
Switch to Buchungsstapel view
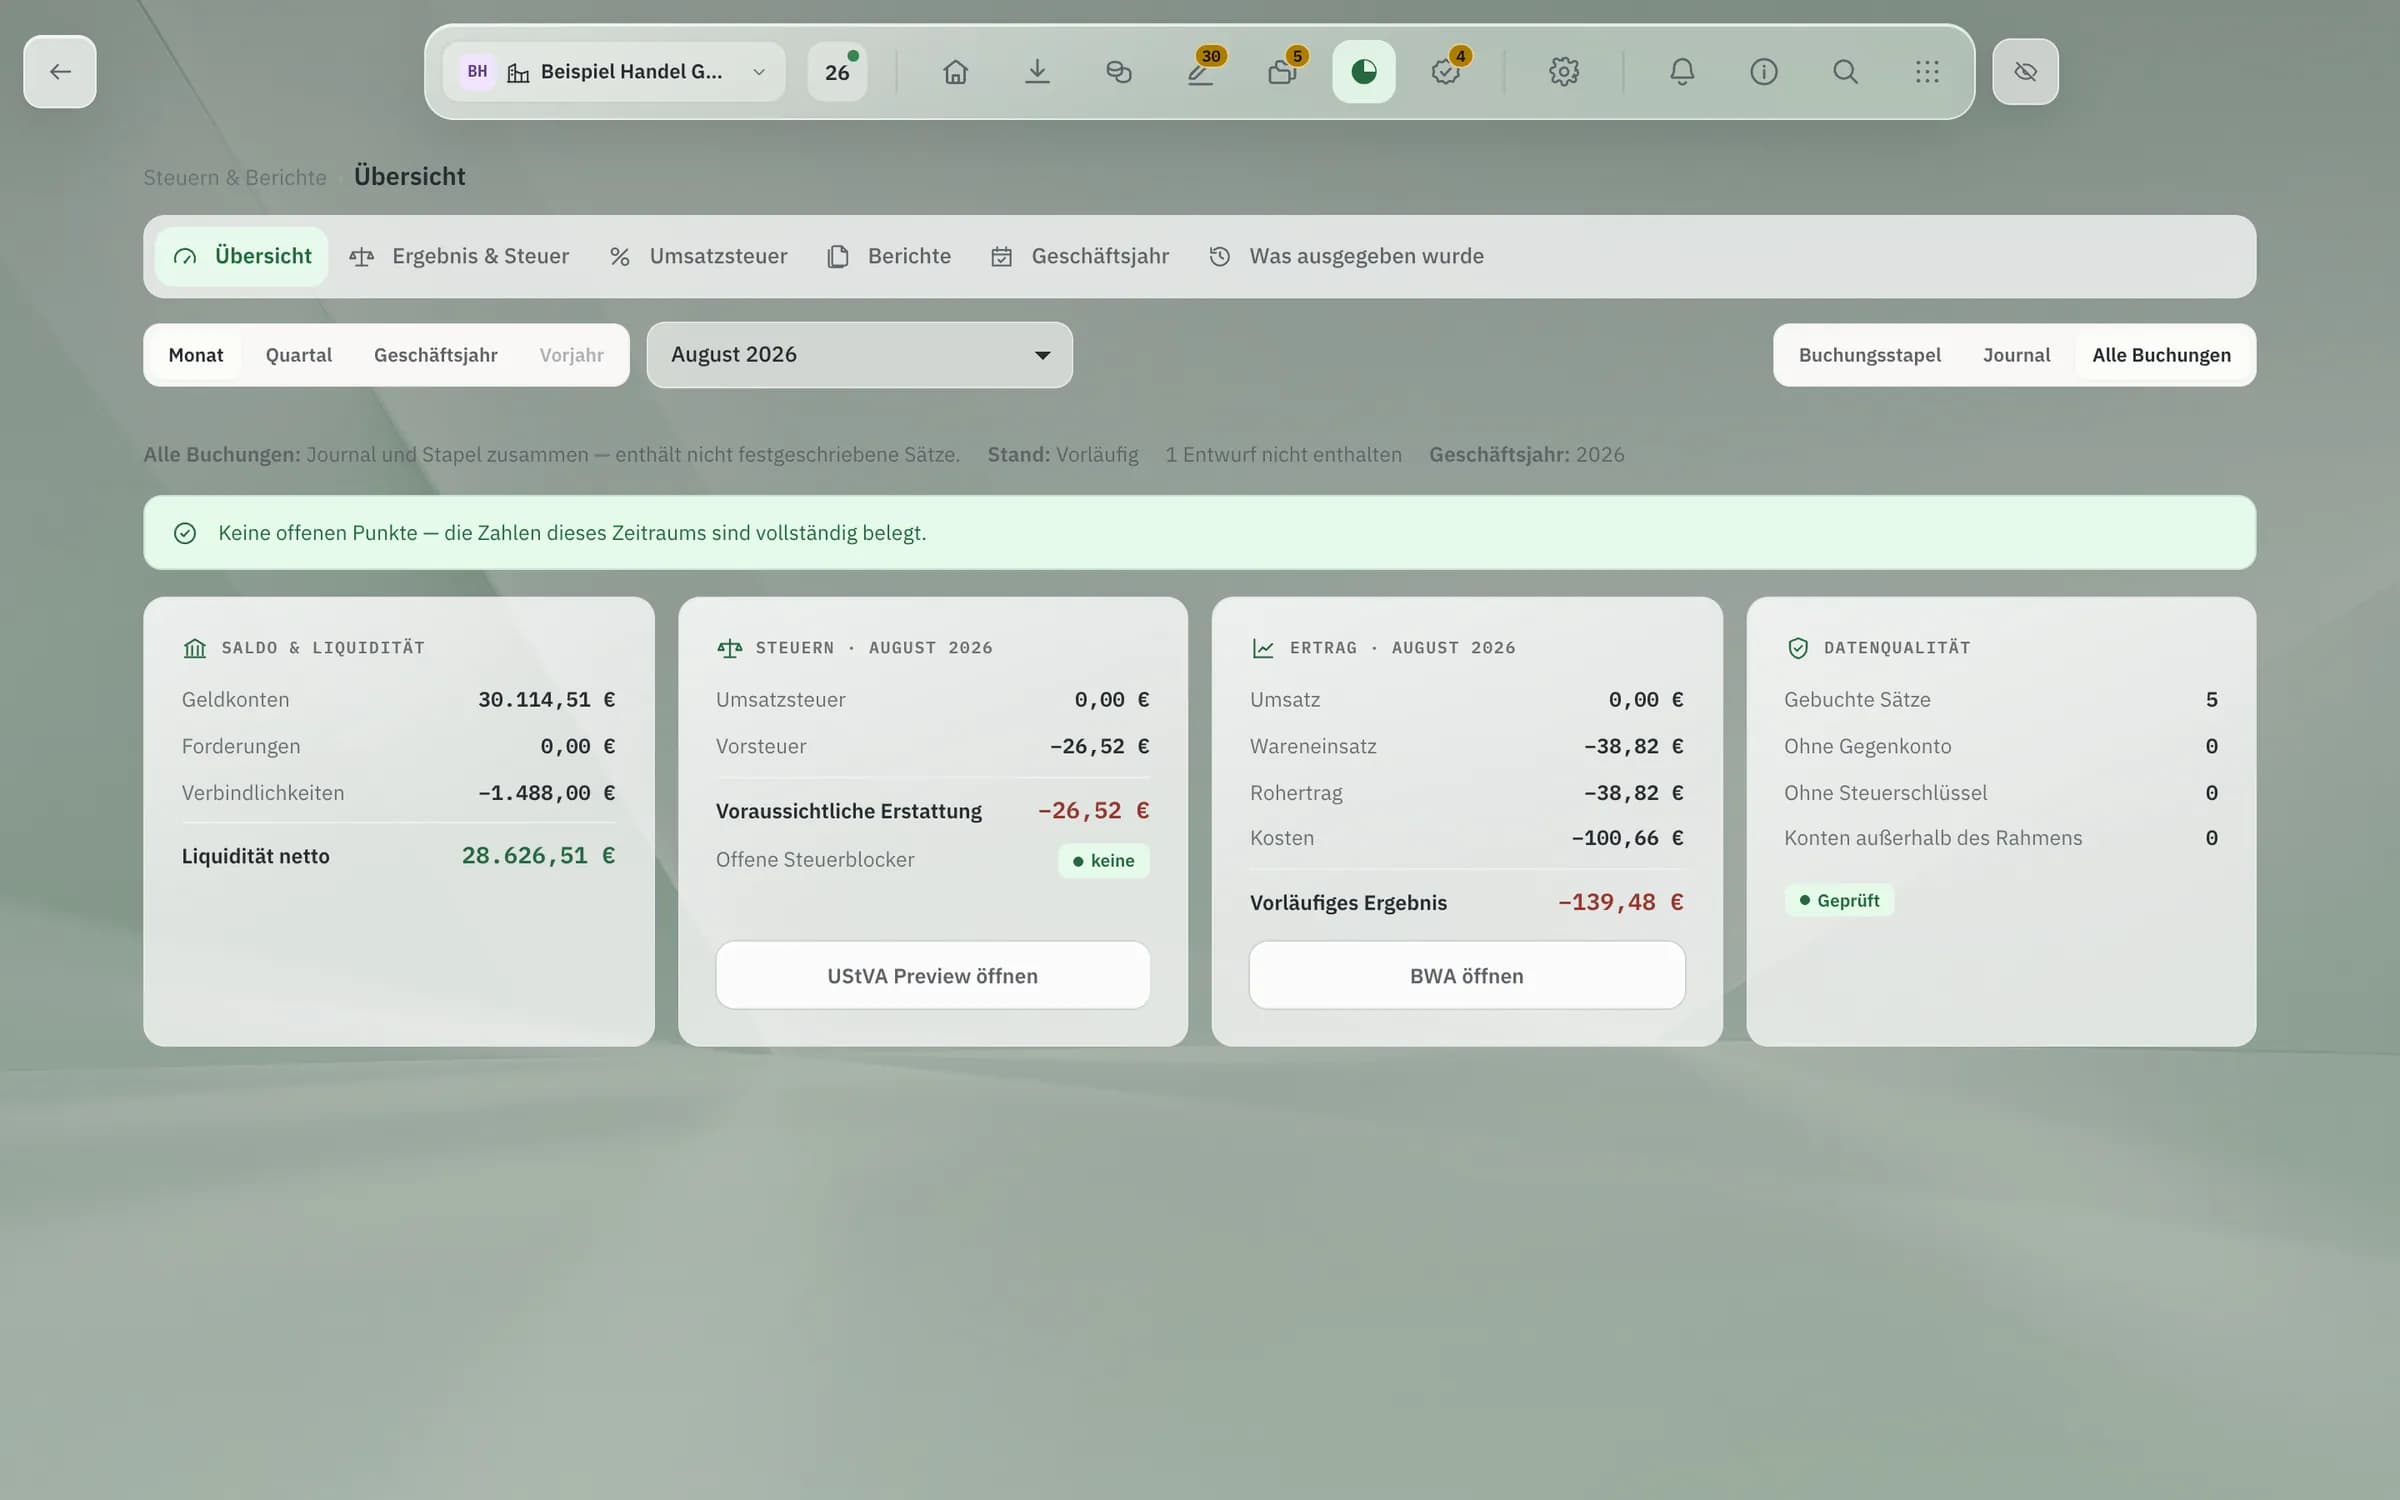[1870, 355]
